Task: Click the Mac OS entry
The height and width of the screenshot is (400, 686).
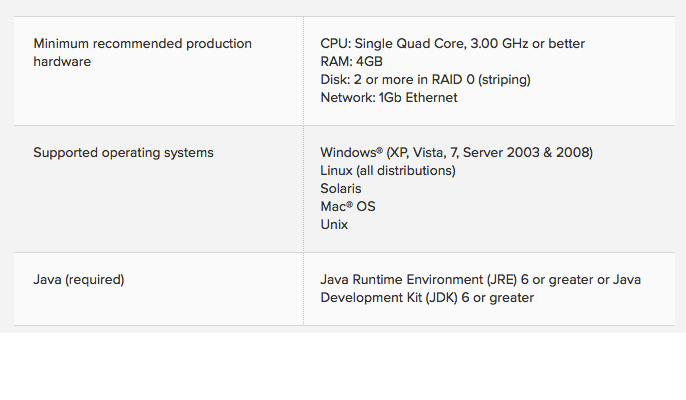Action: [x=348, y=207]
